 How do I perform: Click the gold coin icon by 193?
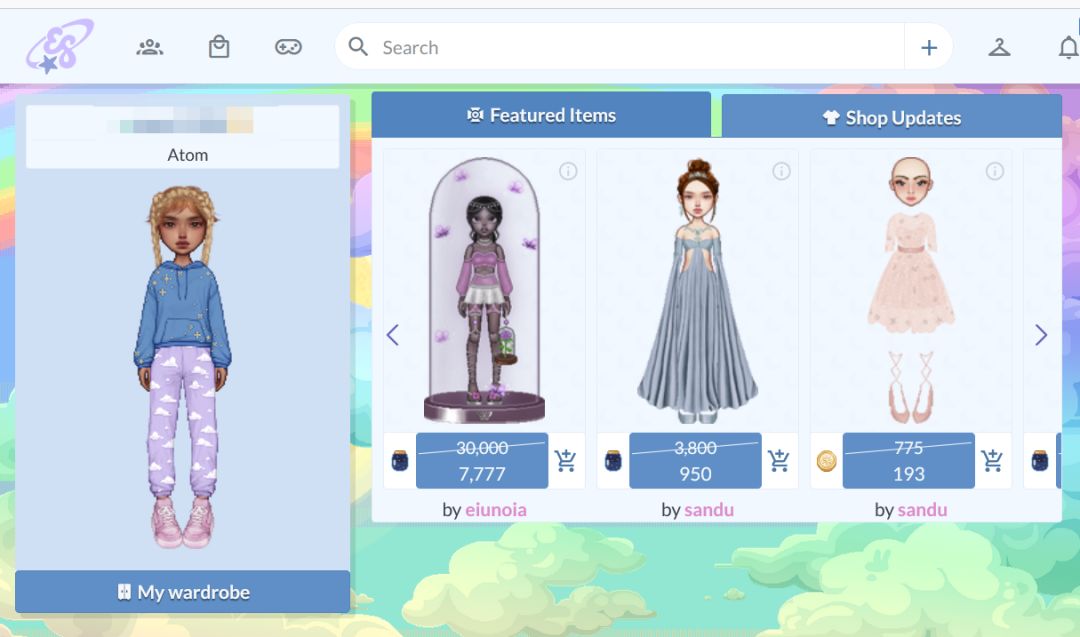[x=827, y=460]
